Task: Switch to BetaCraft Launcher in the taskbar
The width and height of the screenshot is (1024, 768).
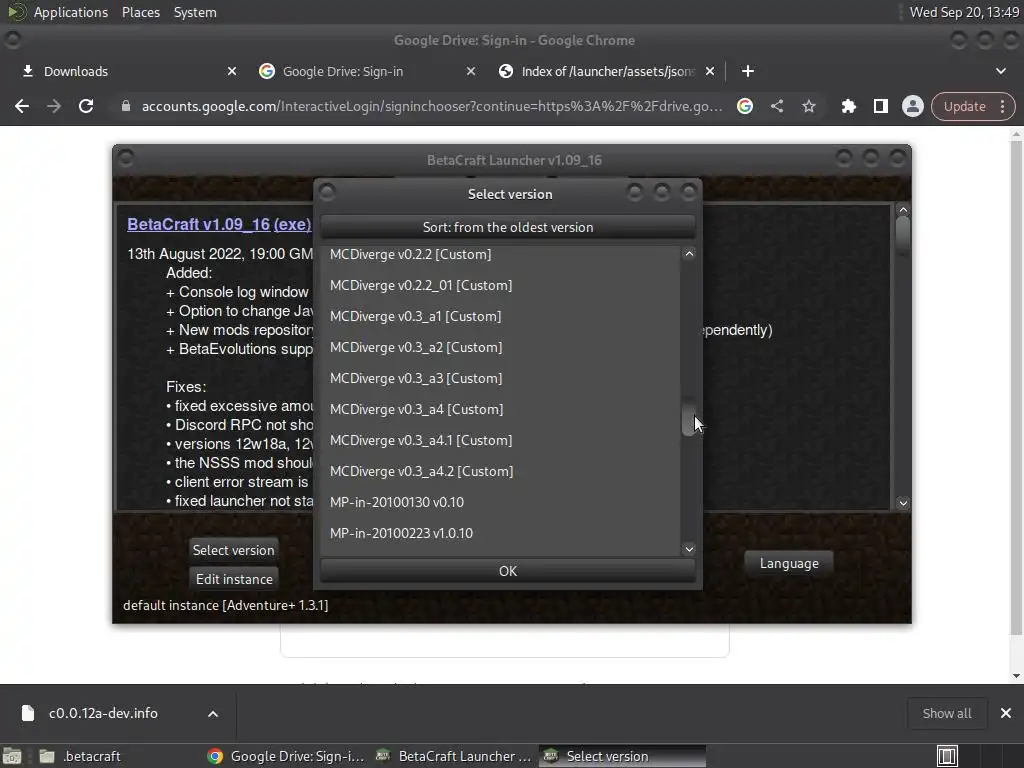Action: (456, 756)
